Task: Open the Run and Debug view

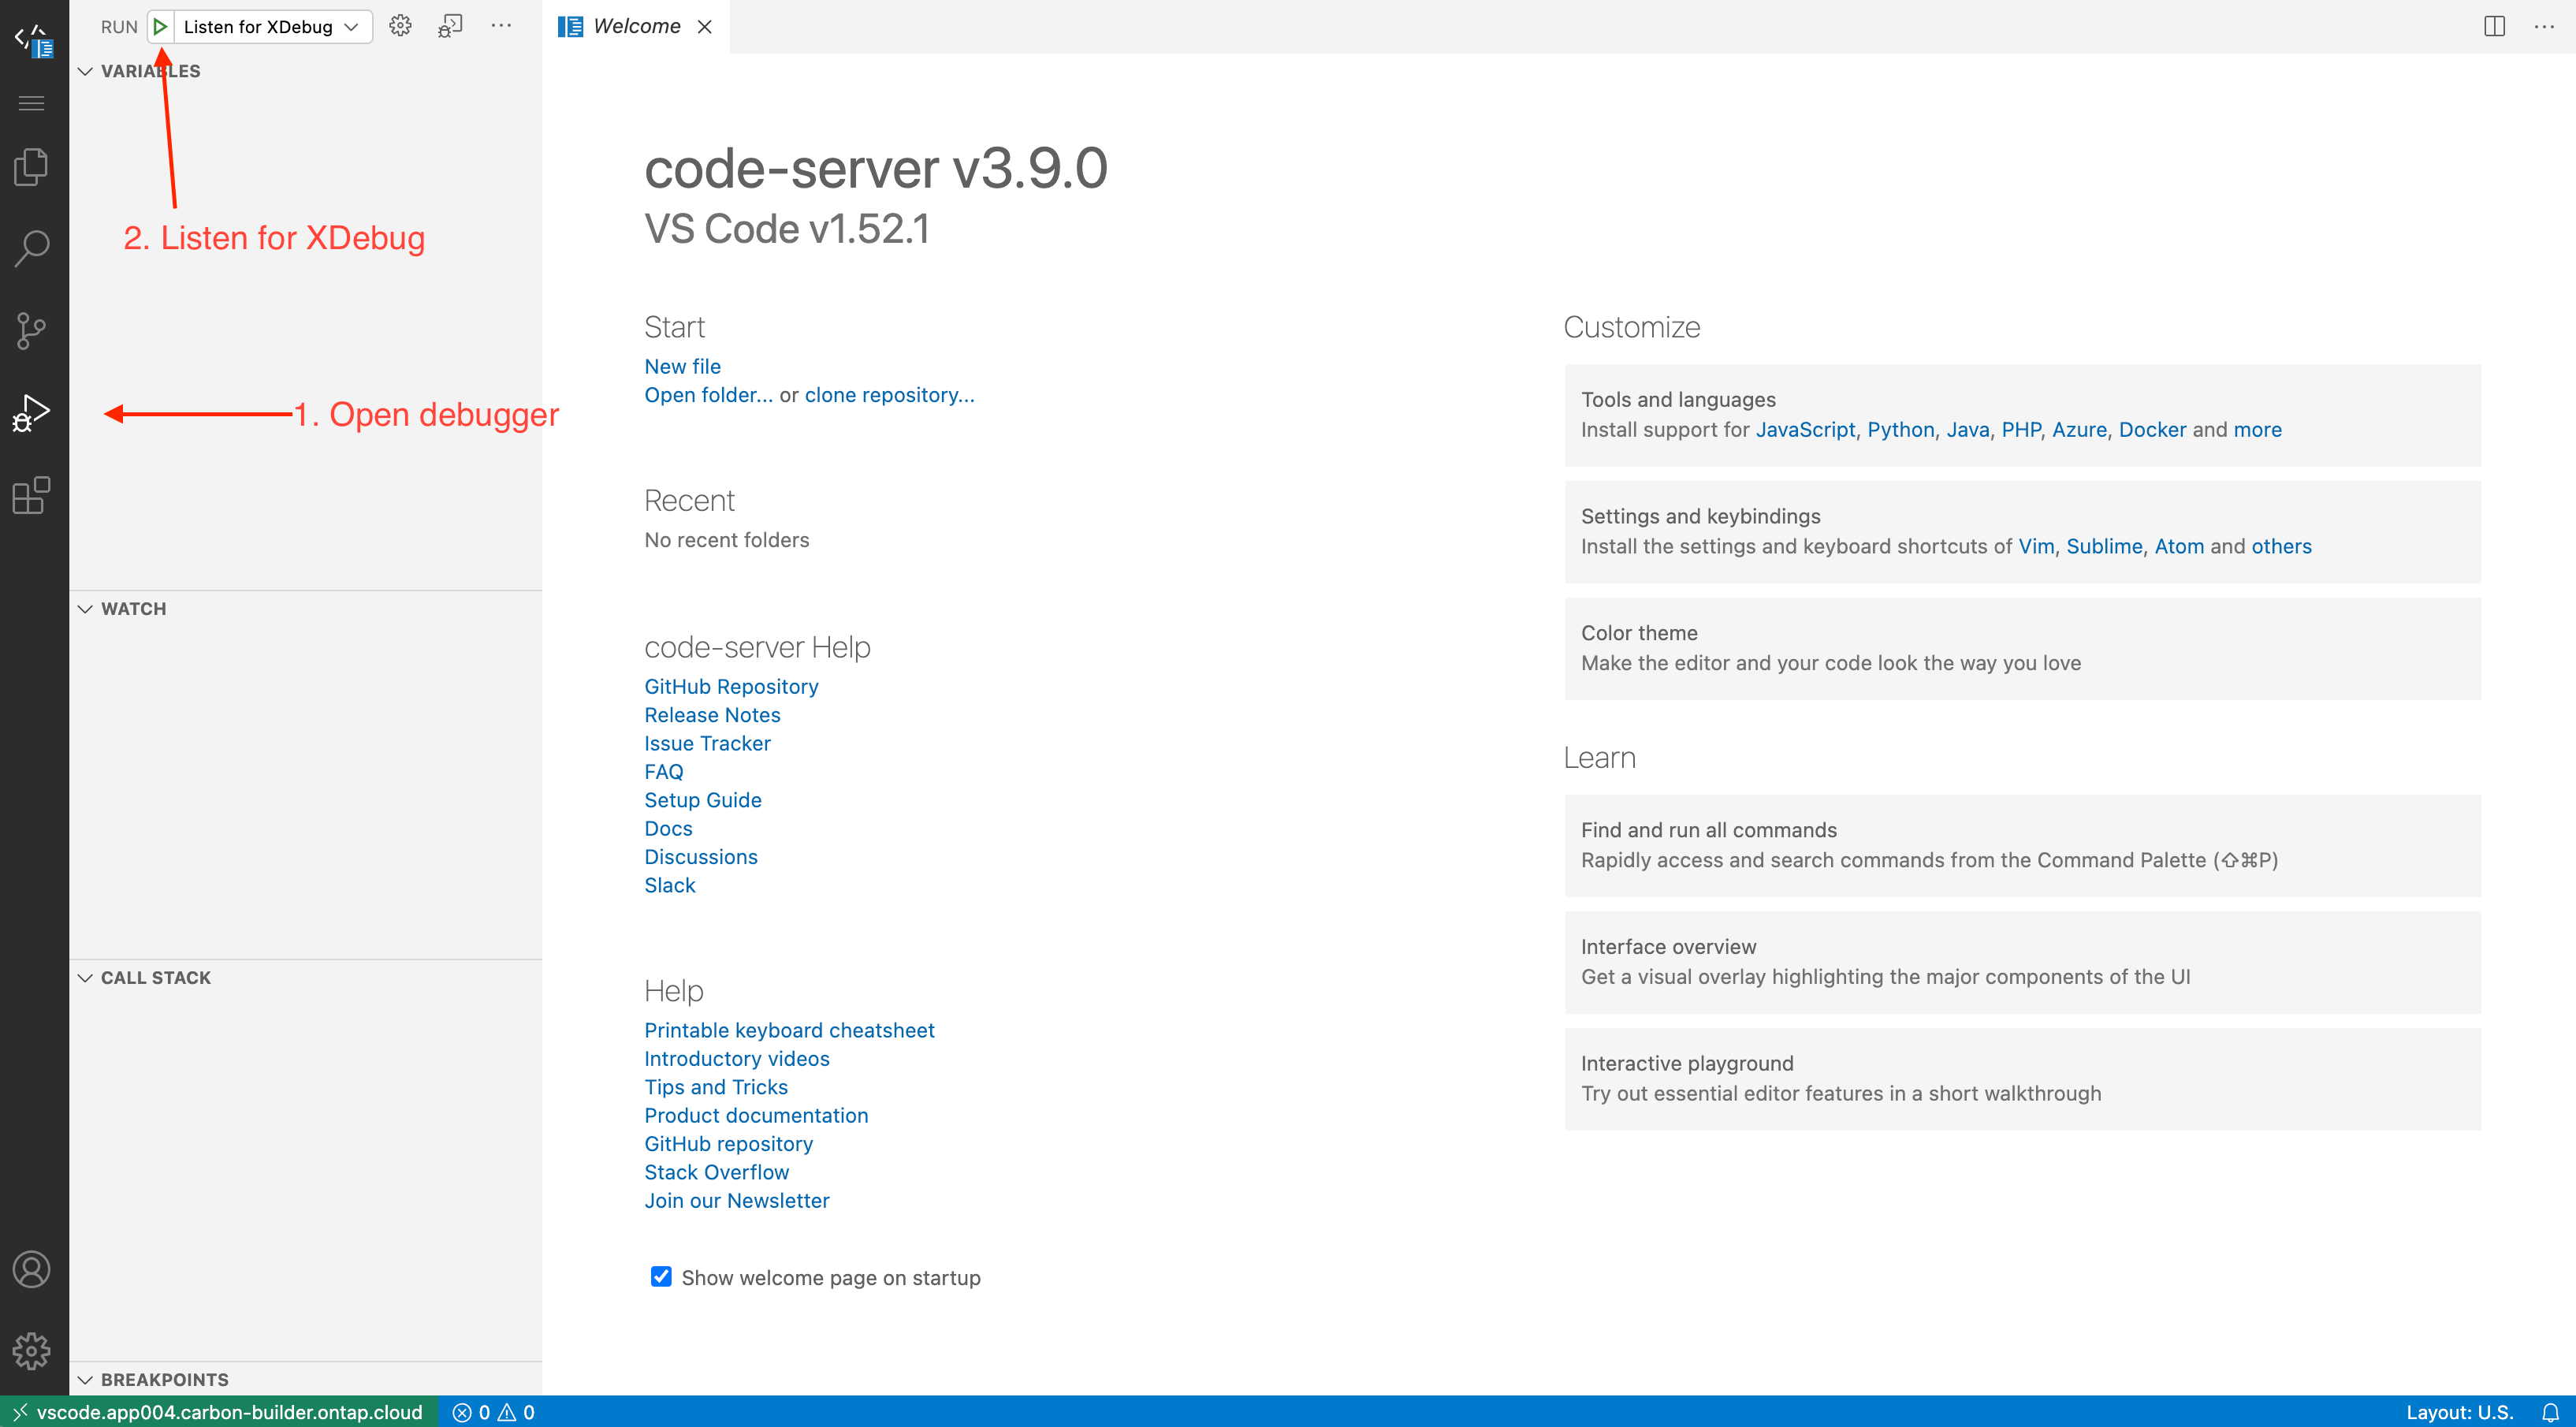Action: tap(32, 413)
